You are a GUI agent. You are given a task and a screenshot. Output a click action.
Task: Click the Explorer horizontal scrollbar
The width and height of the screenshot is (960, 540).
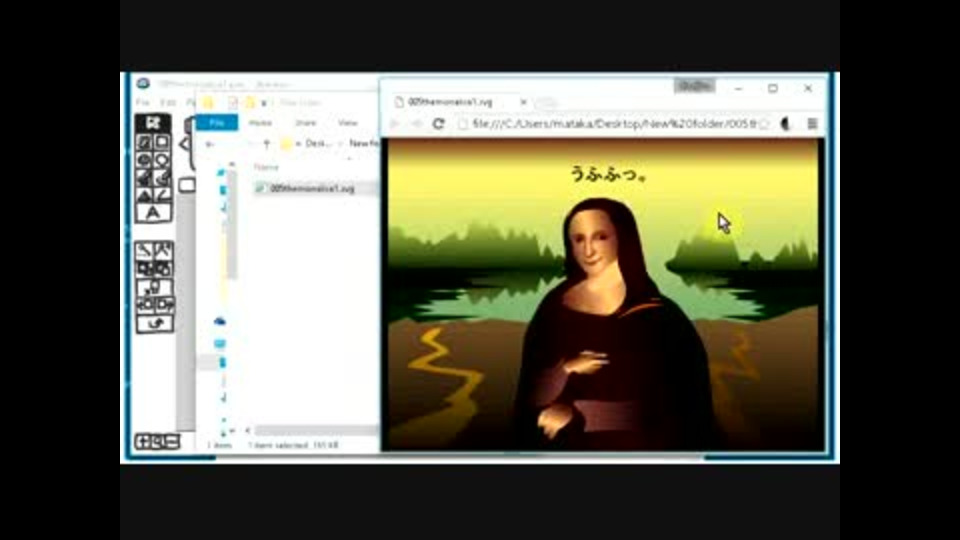[316, 430]
